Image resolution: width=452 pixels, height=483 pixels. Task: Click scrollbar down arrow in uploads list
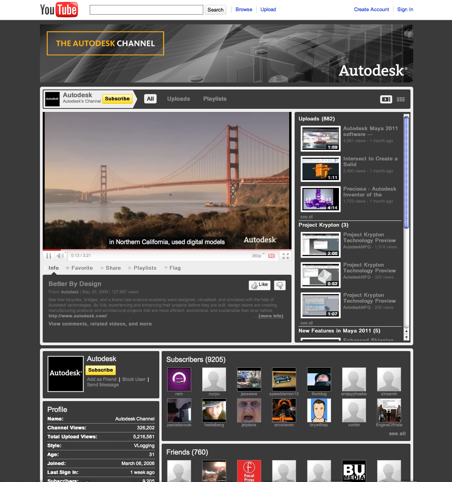coord(406,338)
